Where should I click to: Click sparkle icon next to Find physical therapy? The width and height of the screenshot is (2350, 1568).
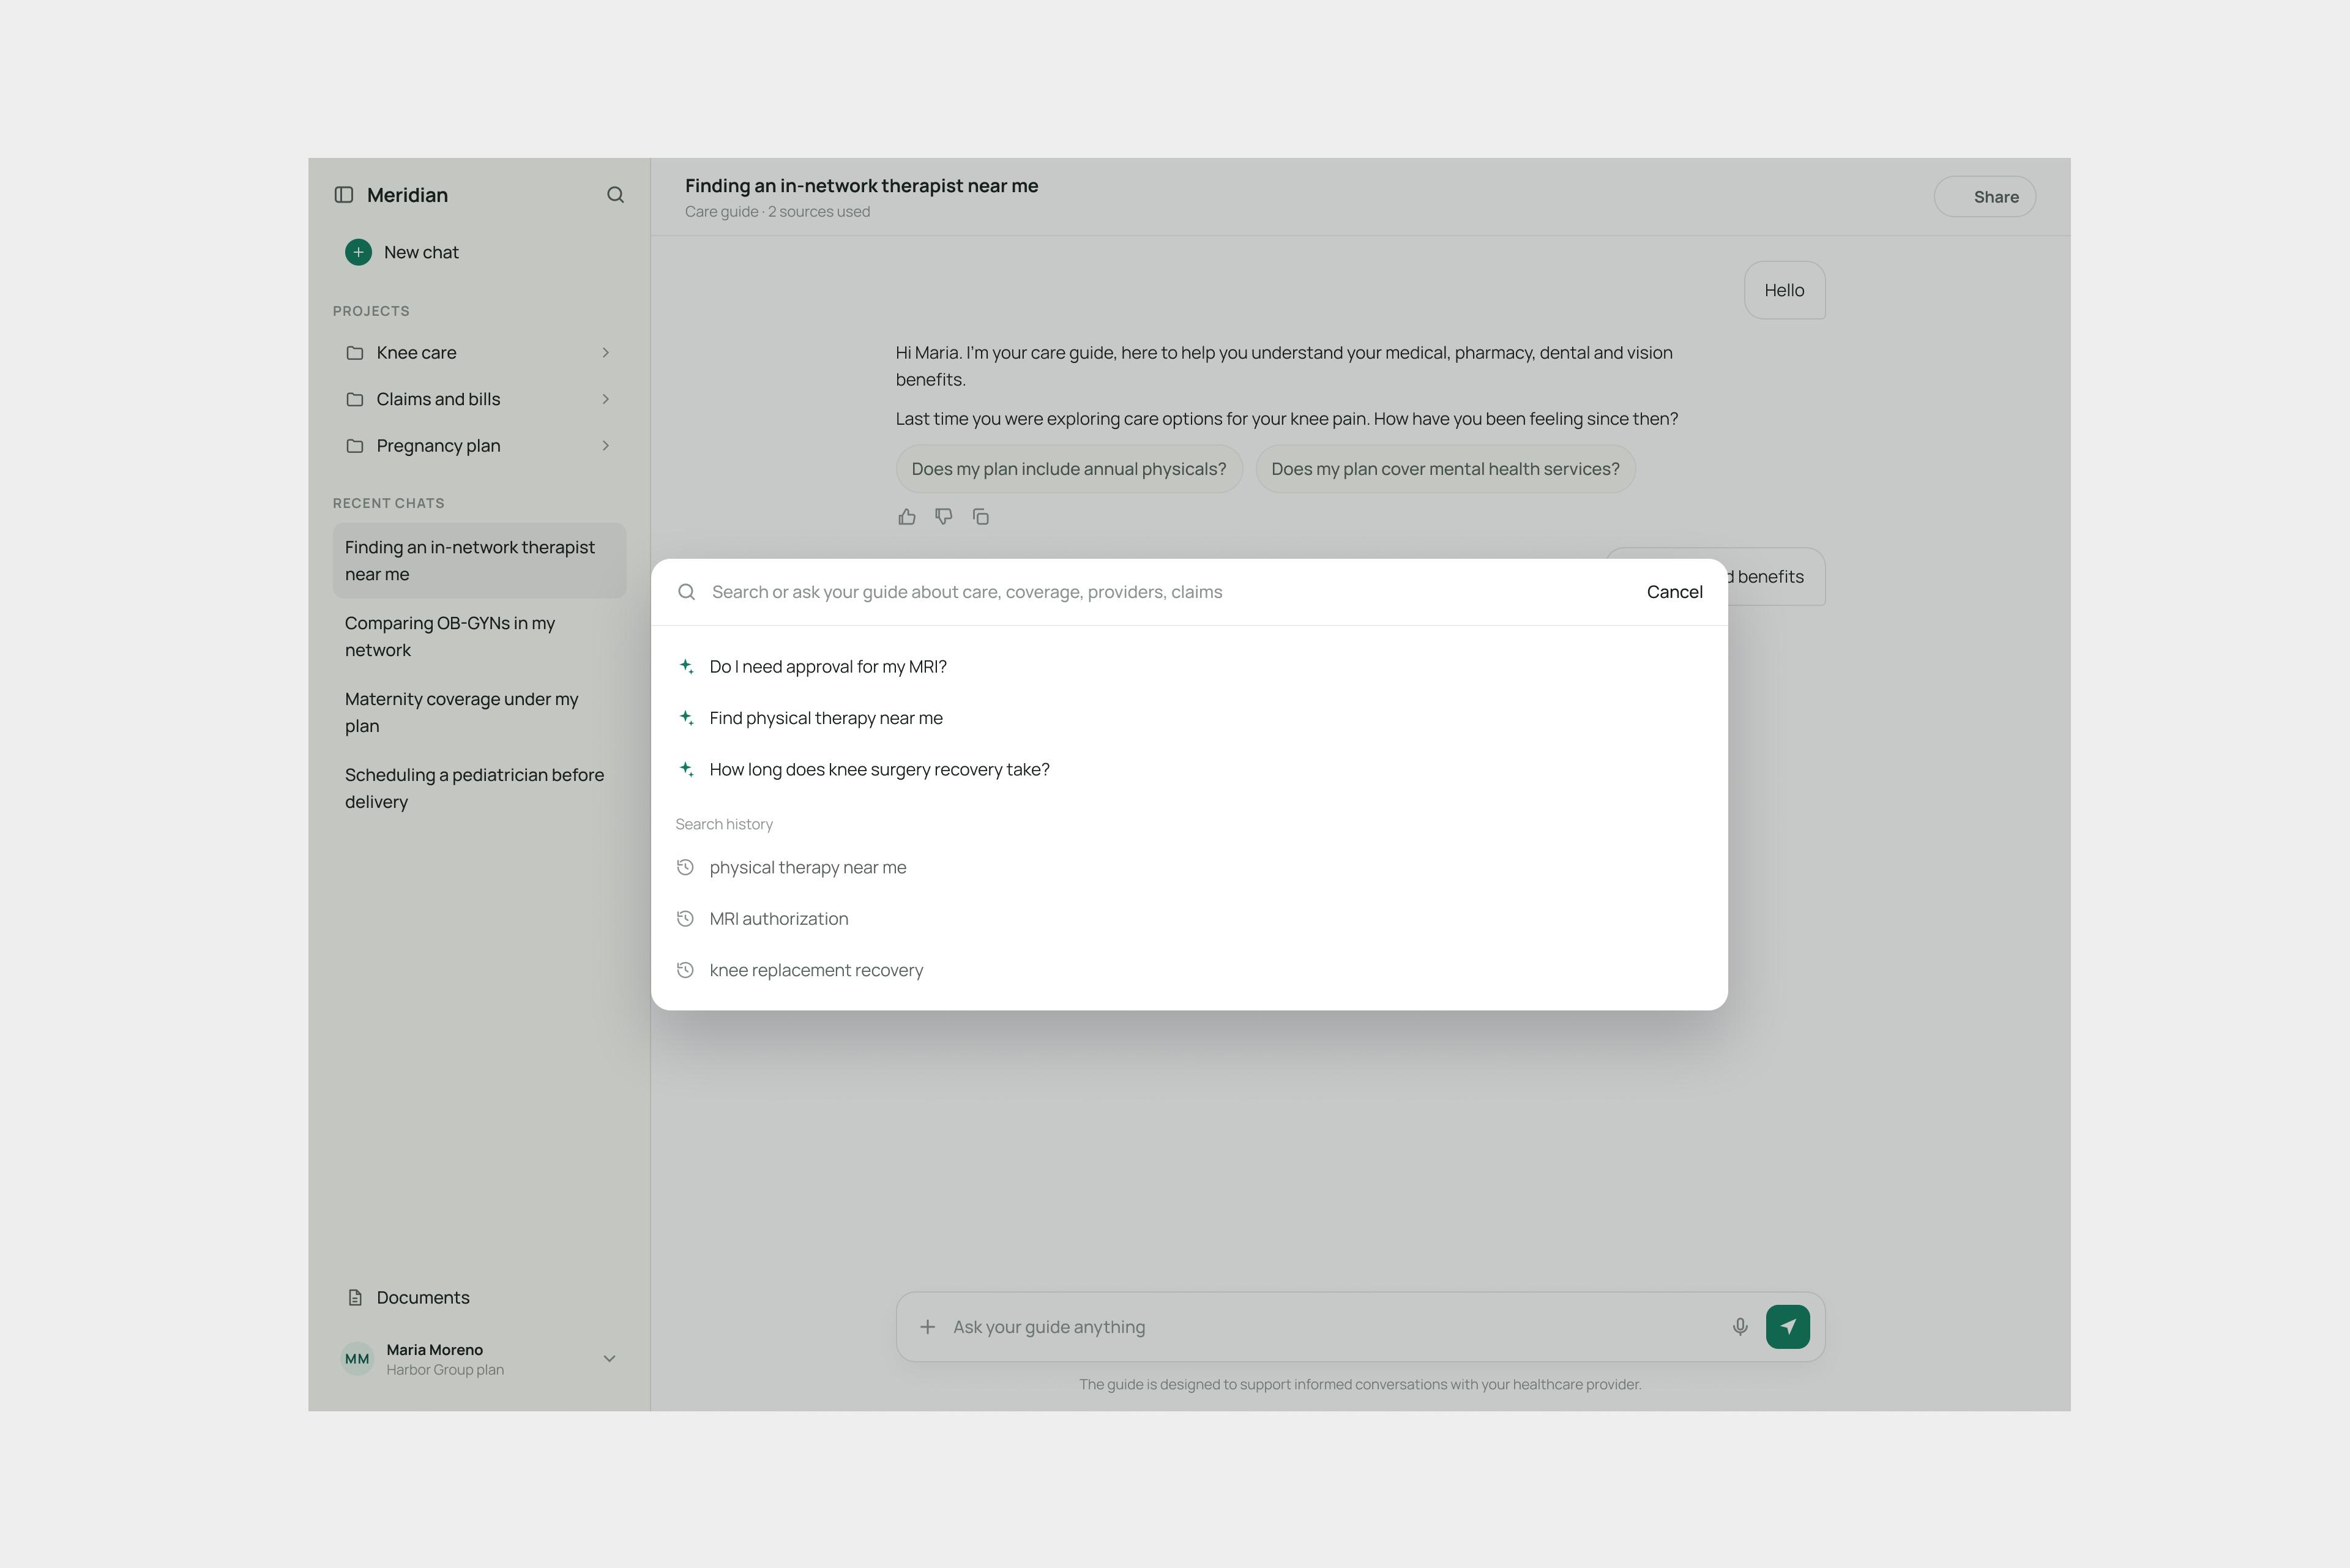[x=686, y=718]
